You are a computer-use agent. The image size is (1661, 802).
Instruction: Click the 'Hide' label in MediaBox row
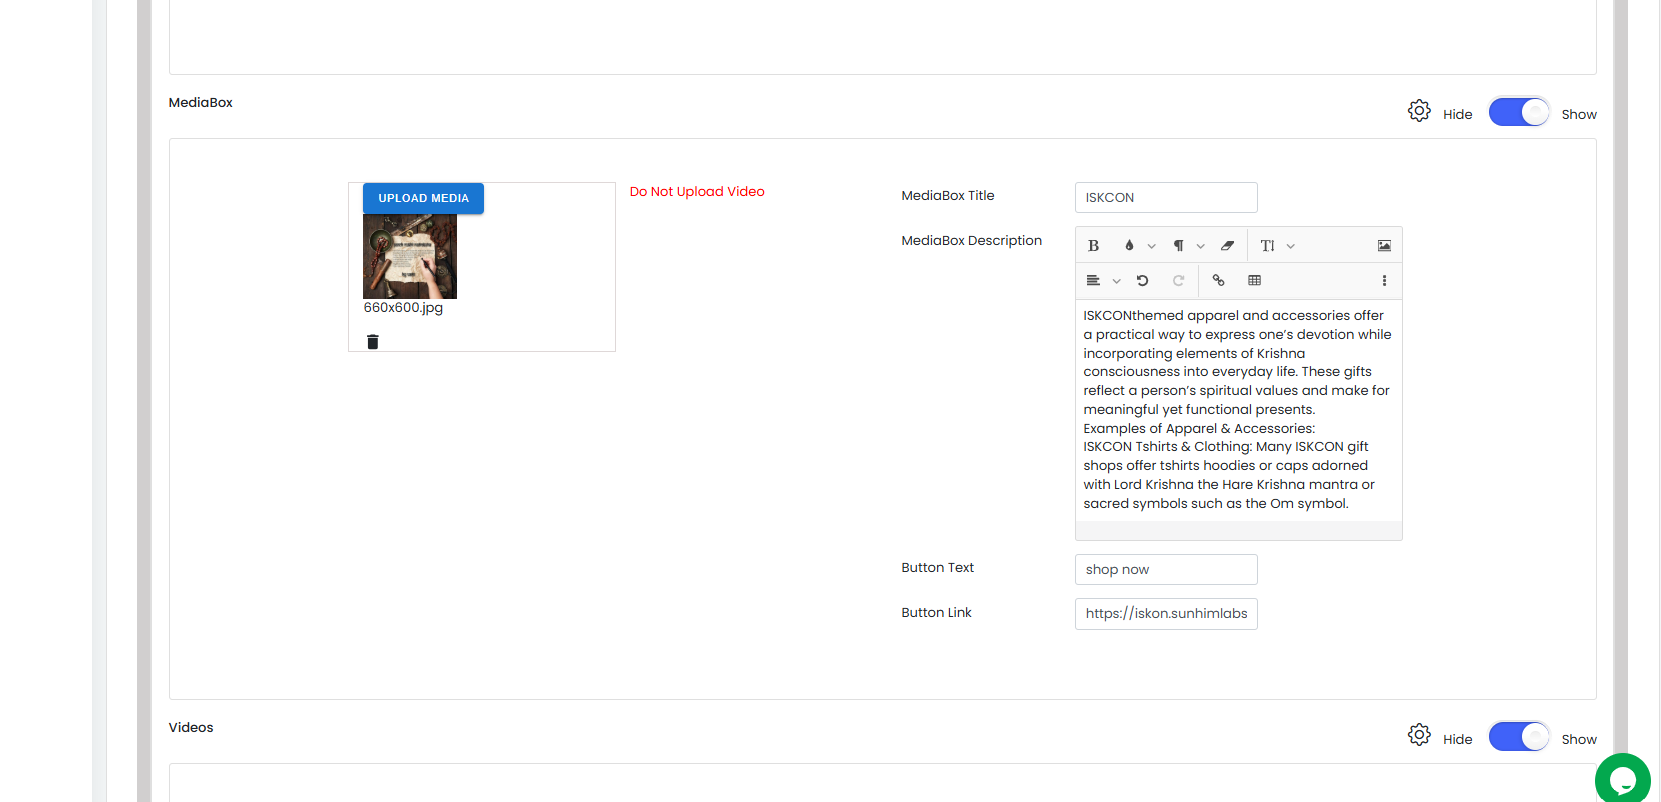[x=1458, y=115]
